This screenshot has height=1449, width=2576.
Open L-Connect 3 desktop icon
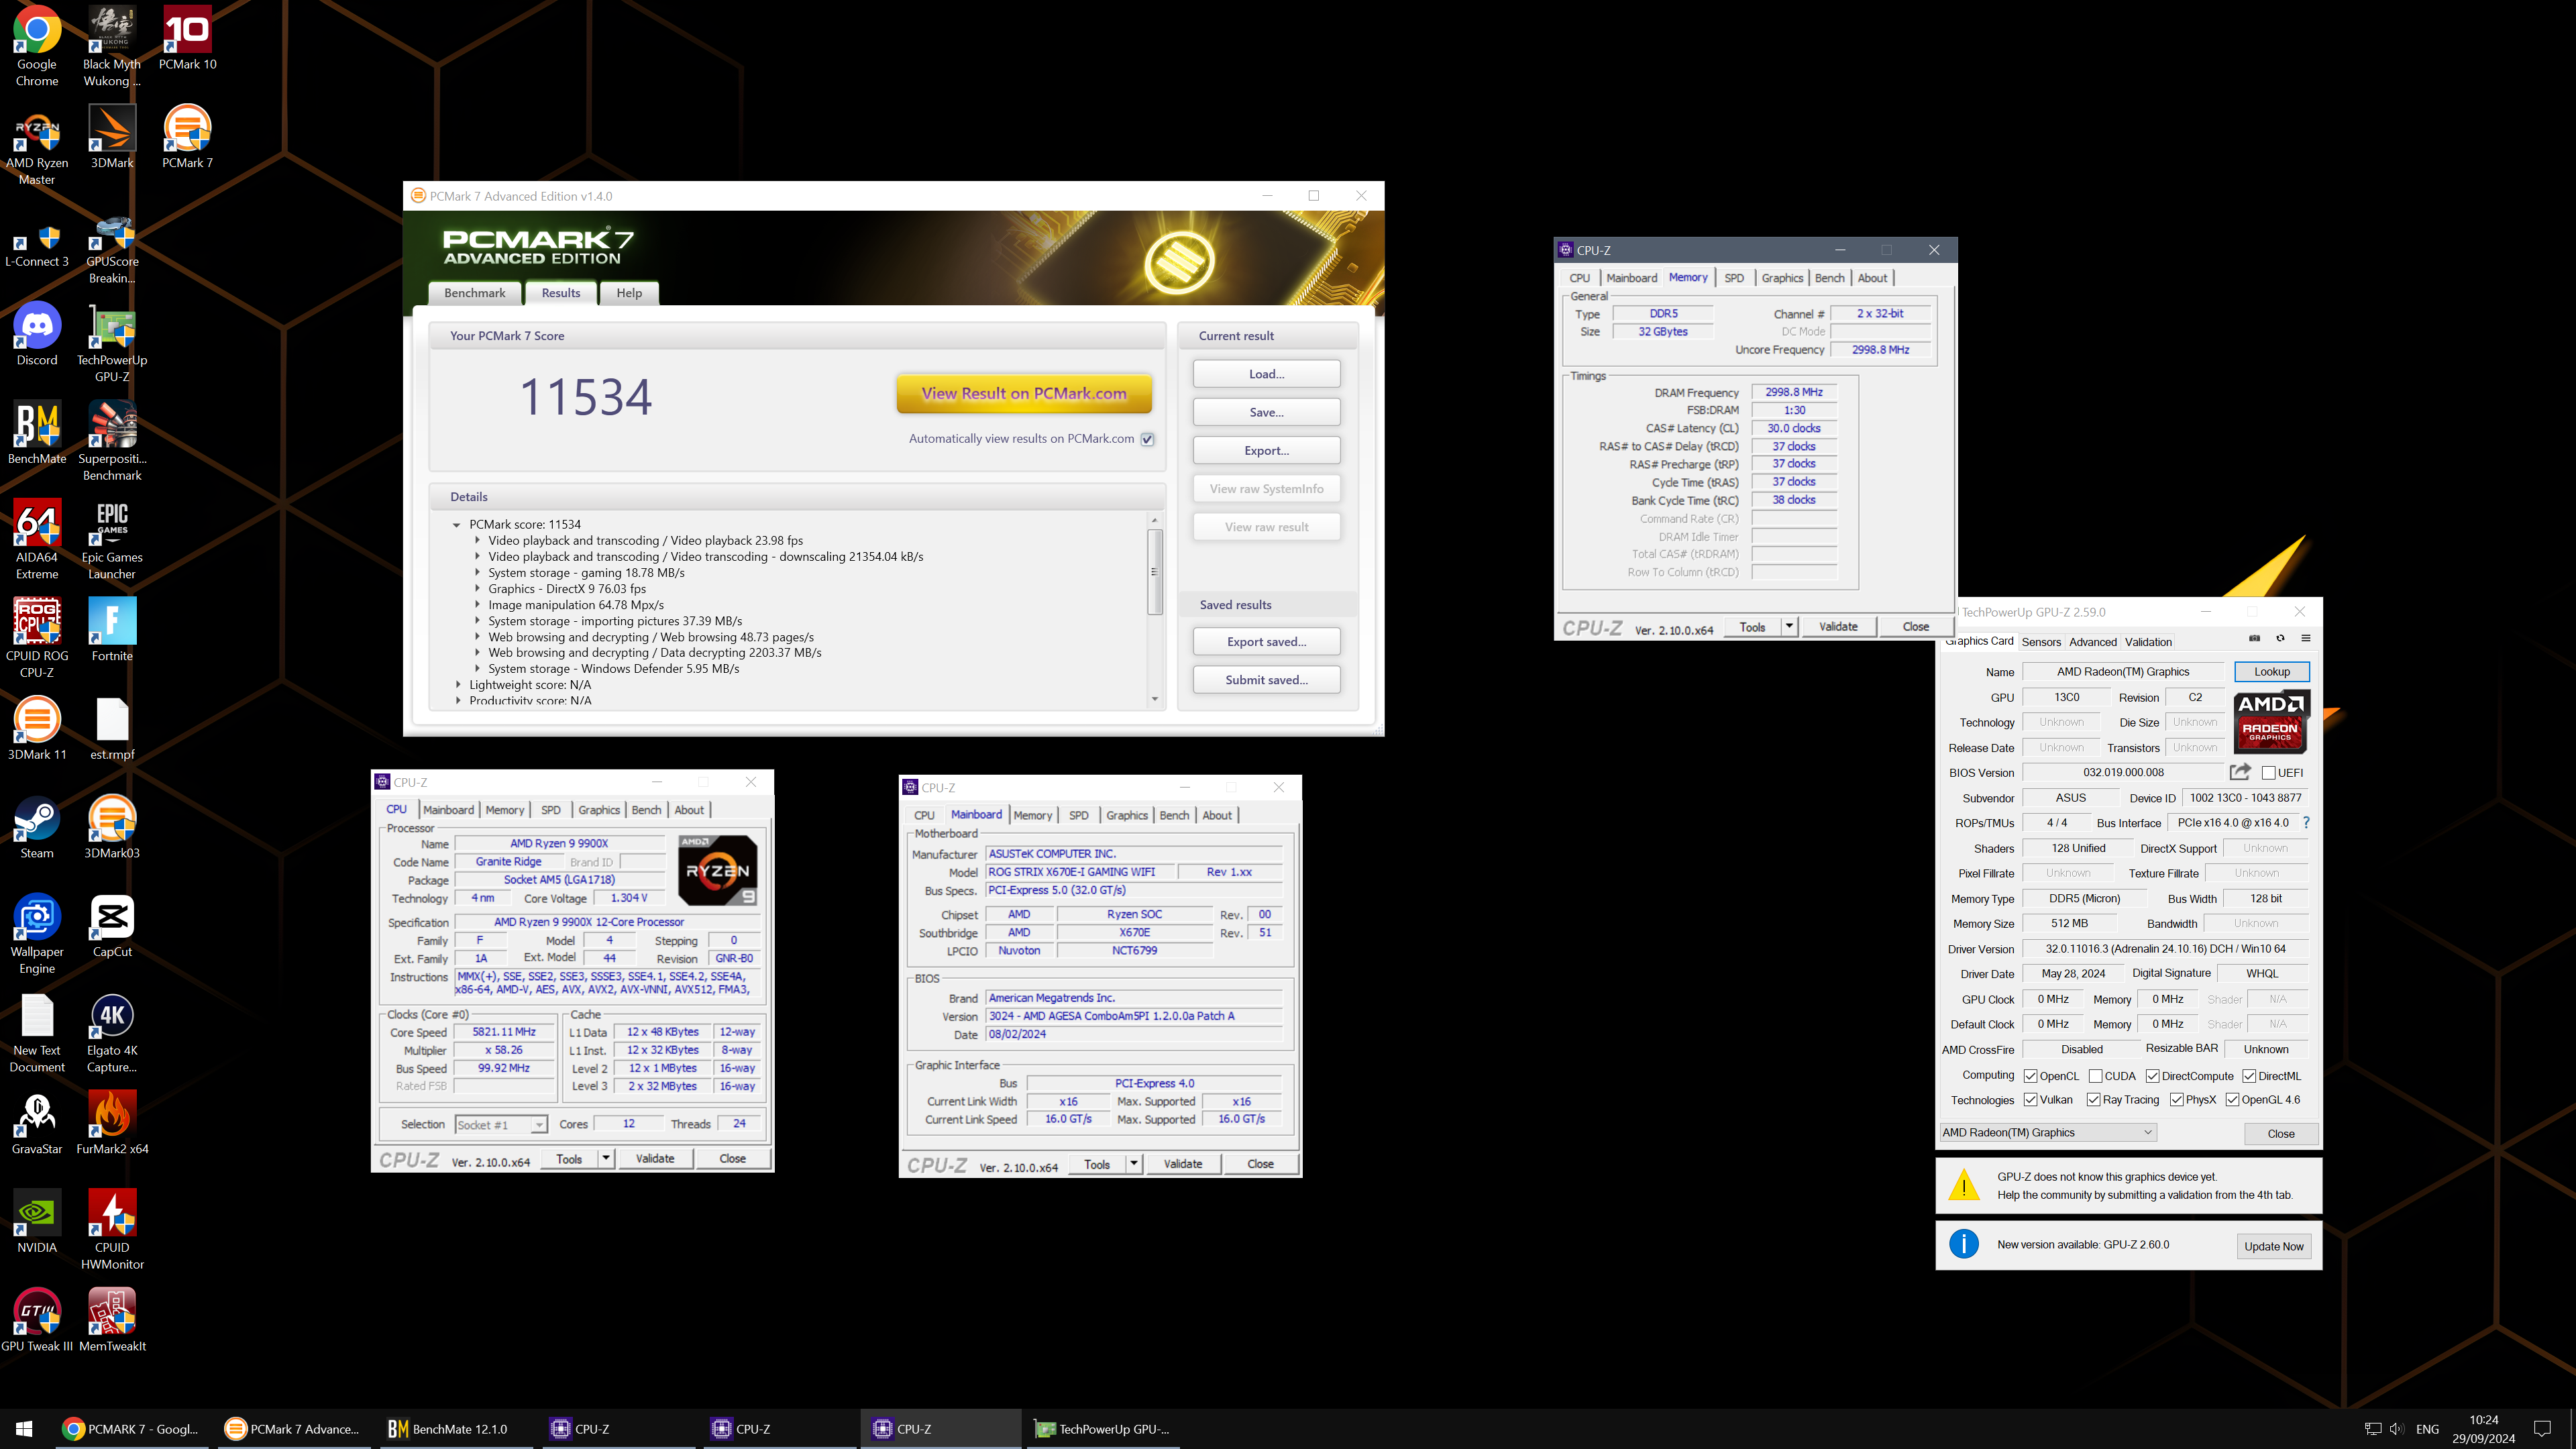pos(37,243)
